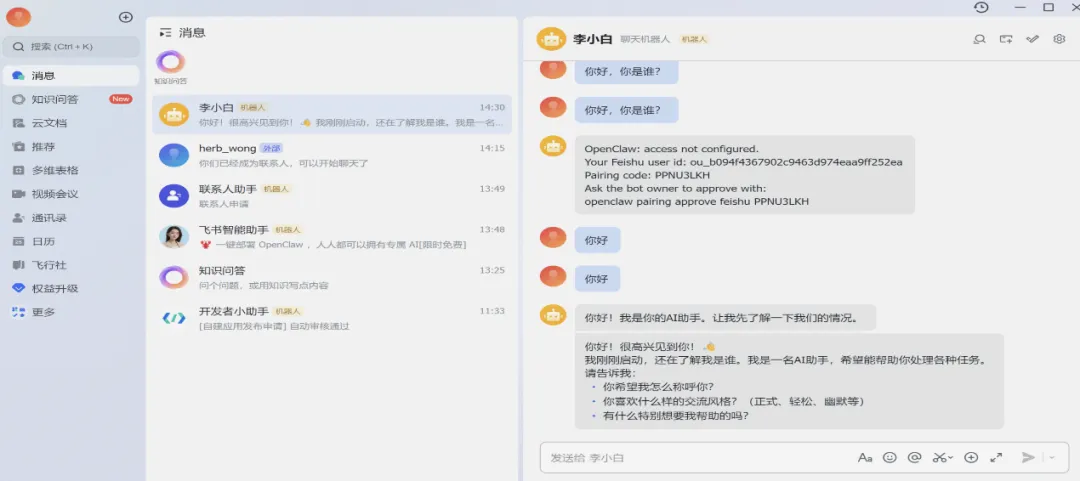The width and height of the screenshot is (1080, 481).
Task: Toggle the message list filter icon beside 消息
Action: click(165, 32)
